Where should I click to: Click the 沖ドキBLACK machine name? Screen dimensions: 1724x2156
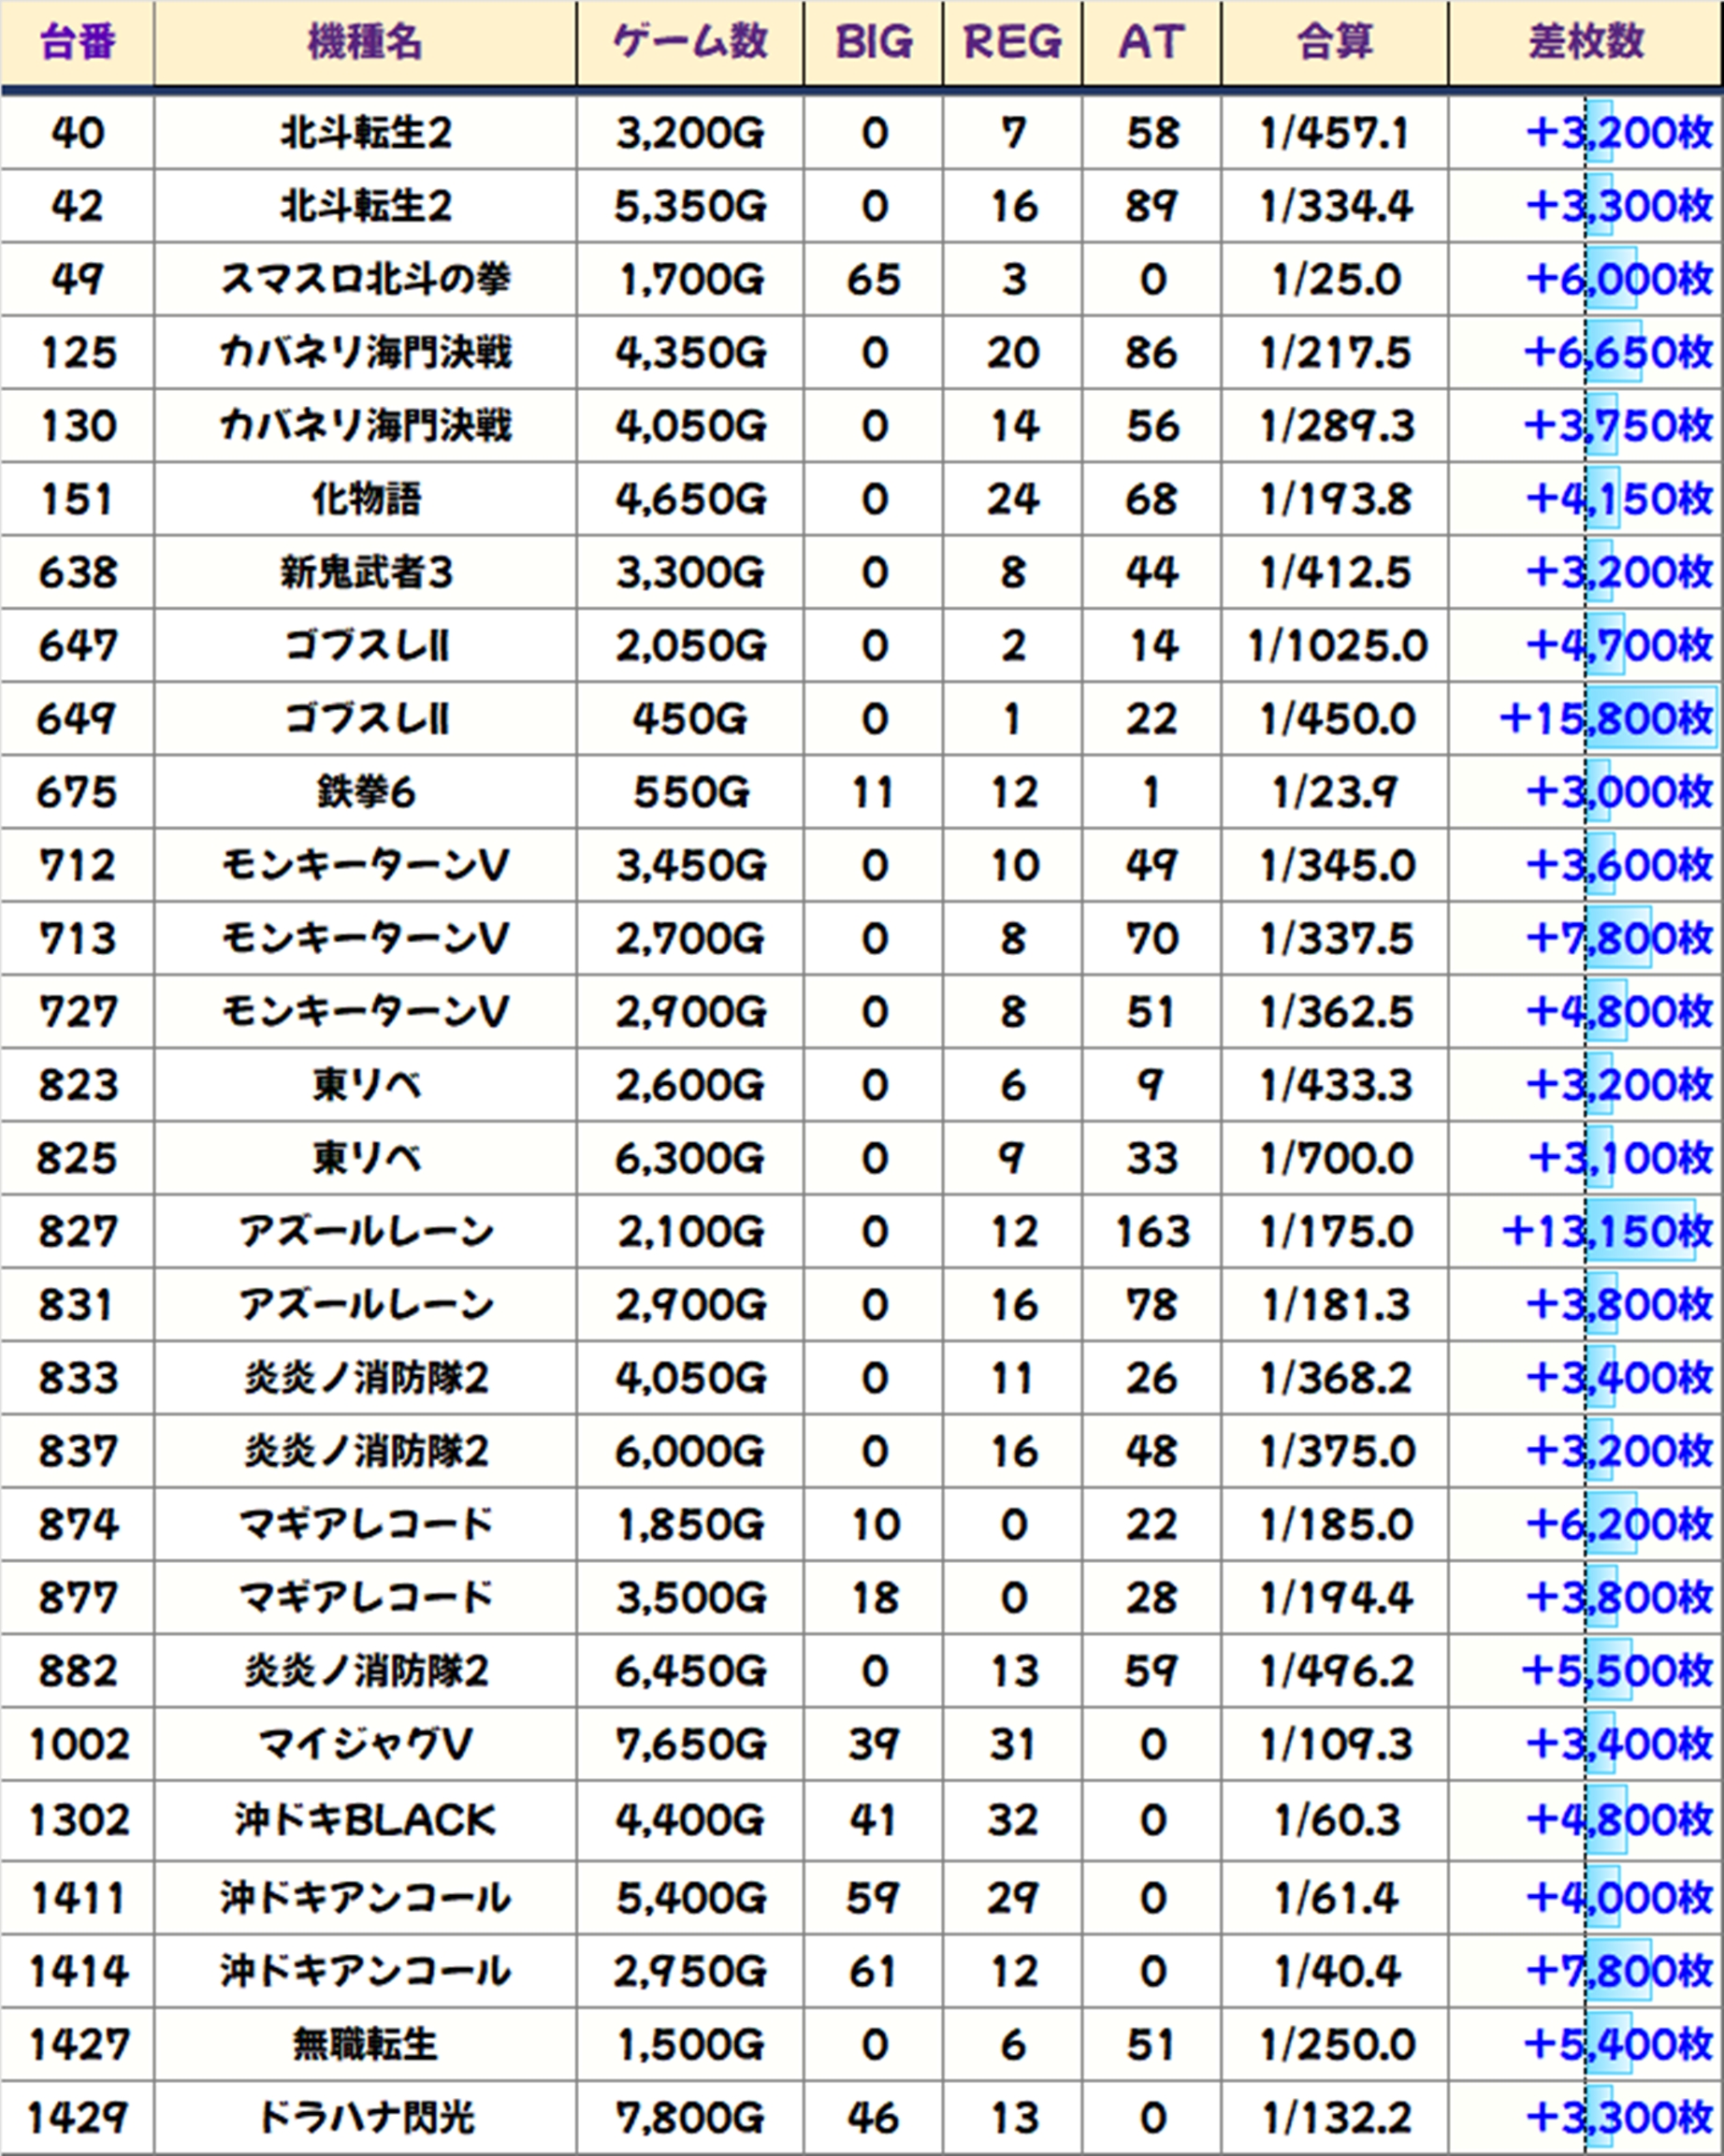[365, 1819]
